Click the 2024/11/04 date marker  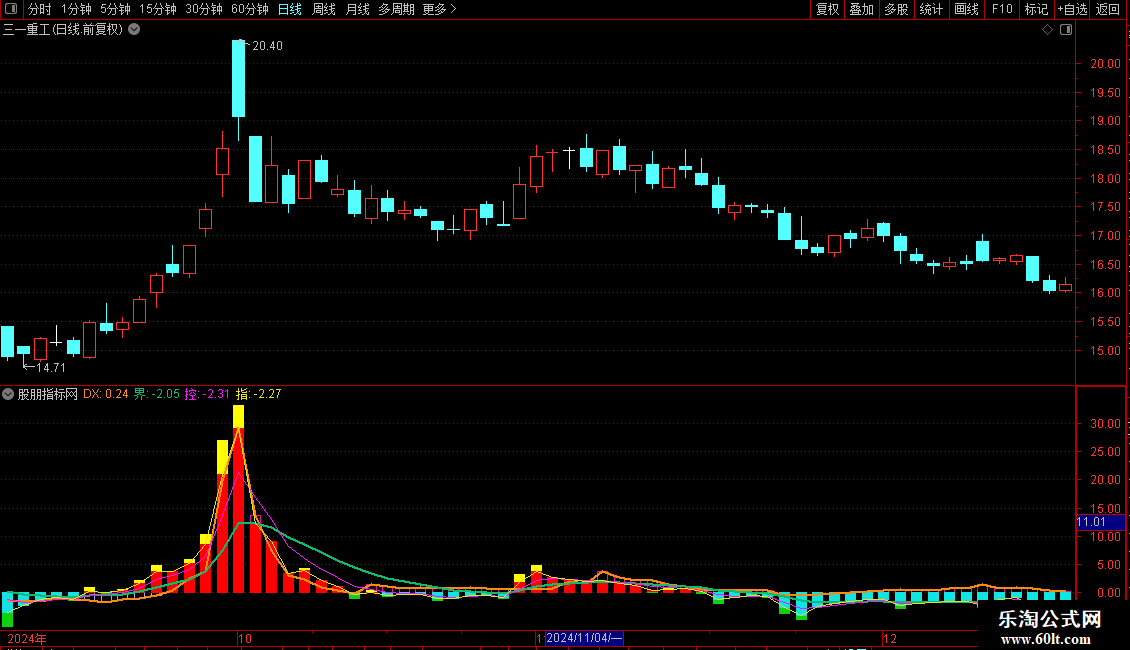[x=584, y=638]
